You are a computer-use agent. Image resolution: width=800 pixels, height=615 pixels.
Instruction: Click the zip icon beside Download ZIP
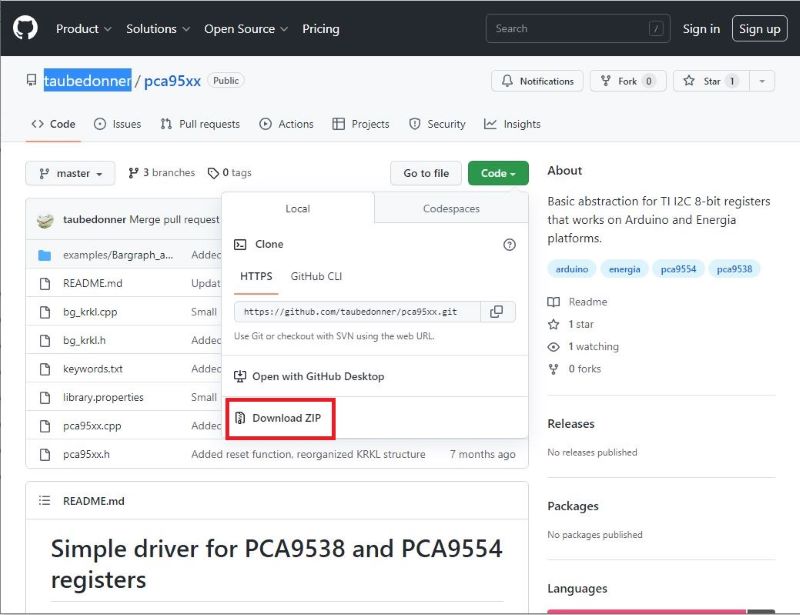pos(240,418)
